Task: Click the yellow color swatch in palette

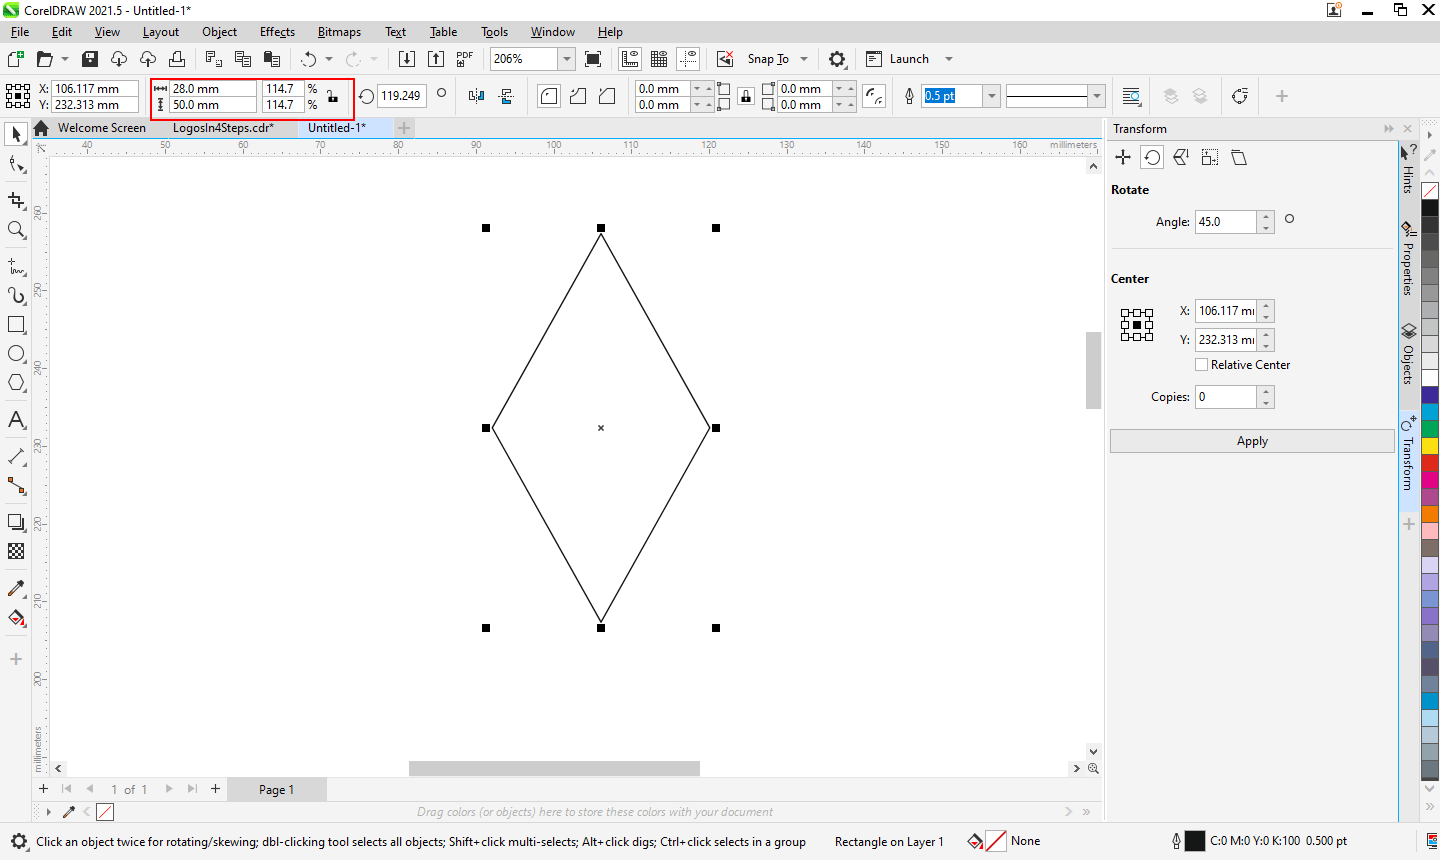Action: [1430, 446]
